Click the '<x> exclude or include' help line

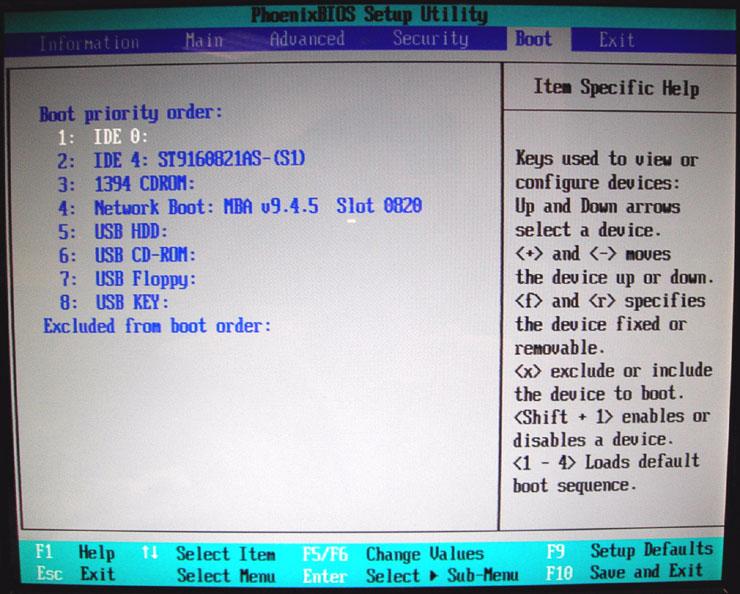pos(613,371)
